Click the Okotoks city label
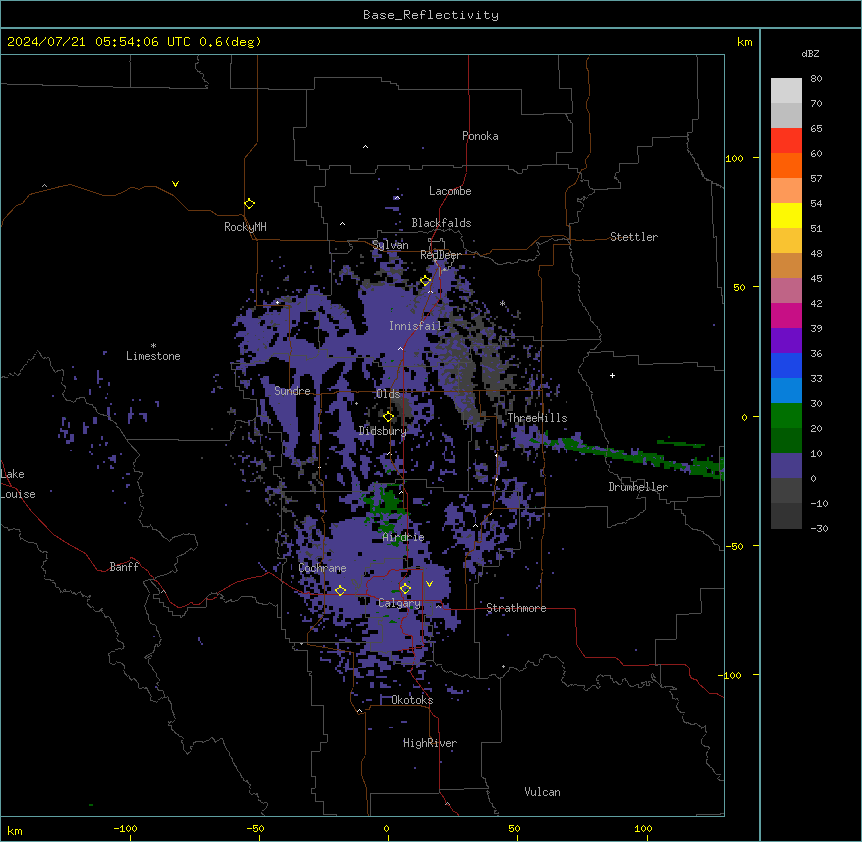The height and width of the screenshot is (842, 862). tap(412, 700)
